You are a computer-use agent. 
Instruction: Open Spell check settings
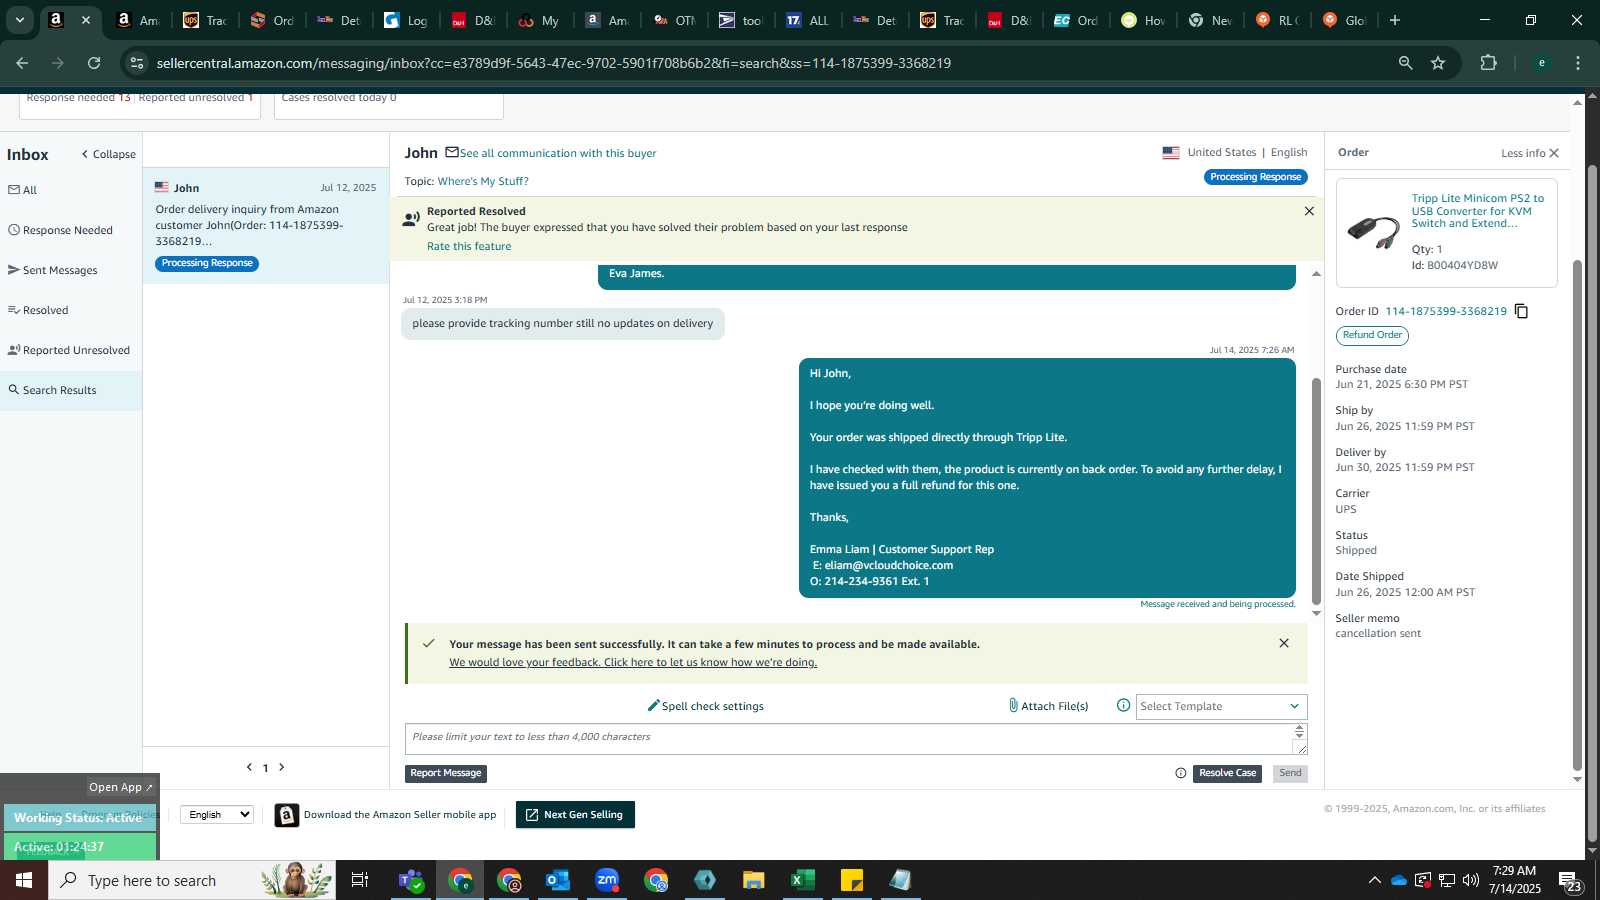705,706
